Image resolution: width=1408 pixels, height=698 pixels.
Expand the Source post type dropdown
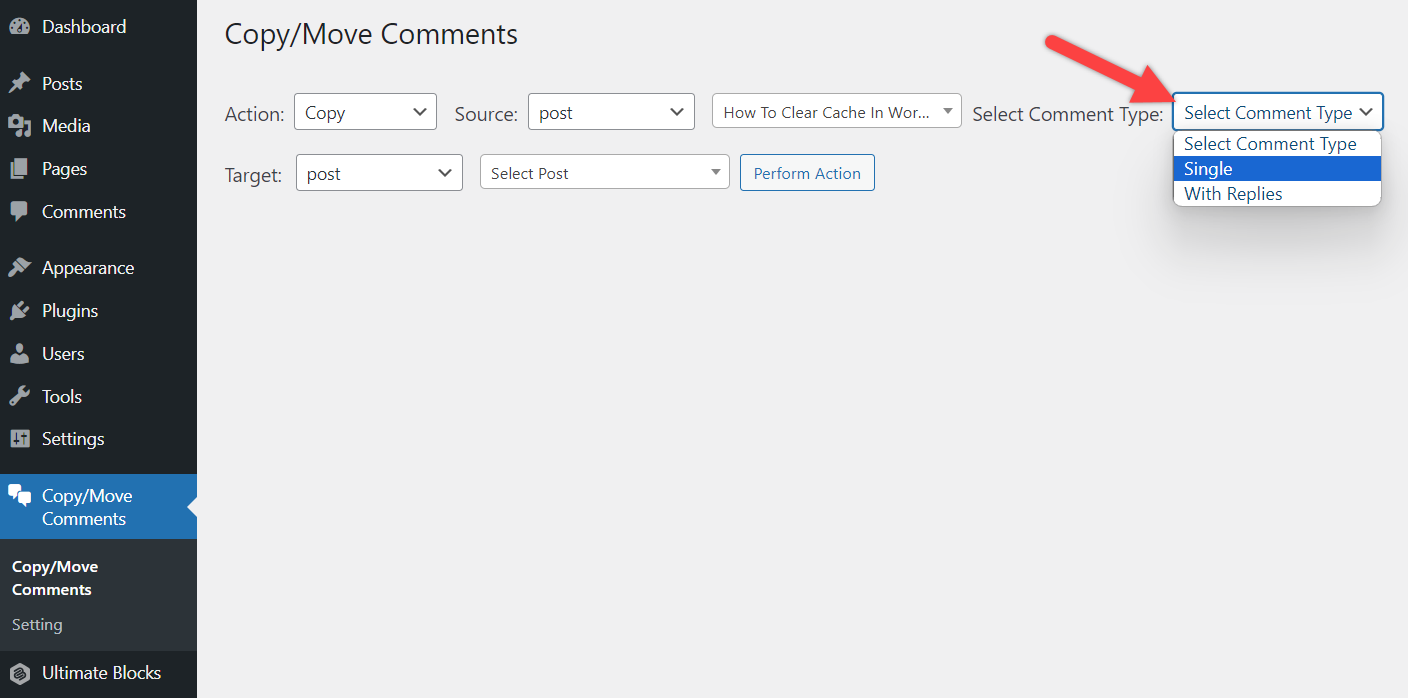click(x=611, y=112)
